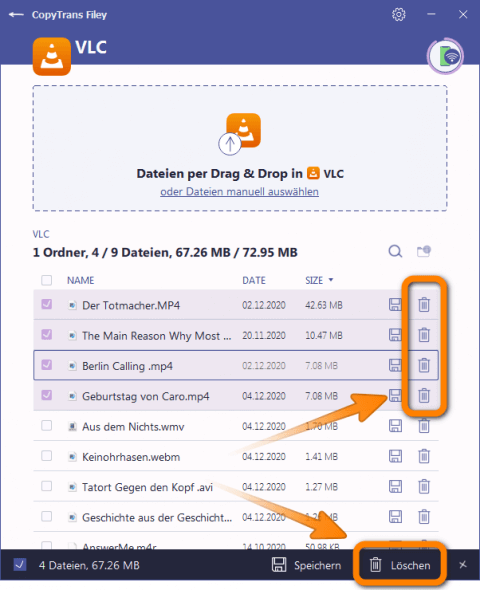This screenshot has width=480, height=590.
Task: Save Geburtstag von Caro.mp4 to PC
Action: coord(395,395)
